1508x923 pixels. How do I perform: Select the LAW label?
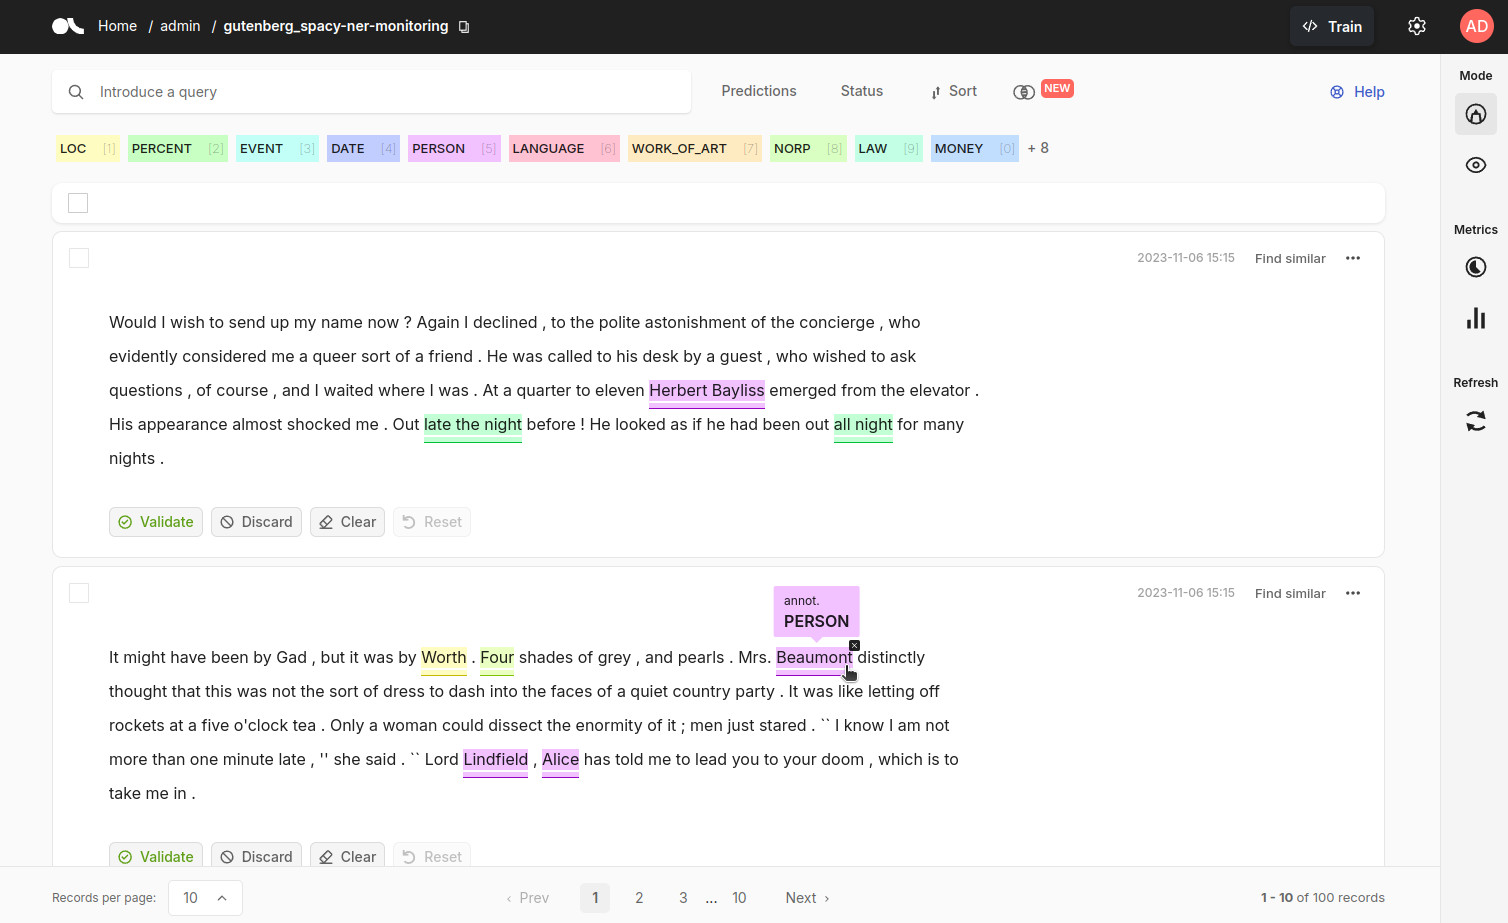click(889, 148)
